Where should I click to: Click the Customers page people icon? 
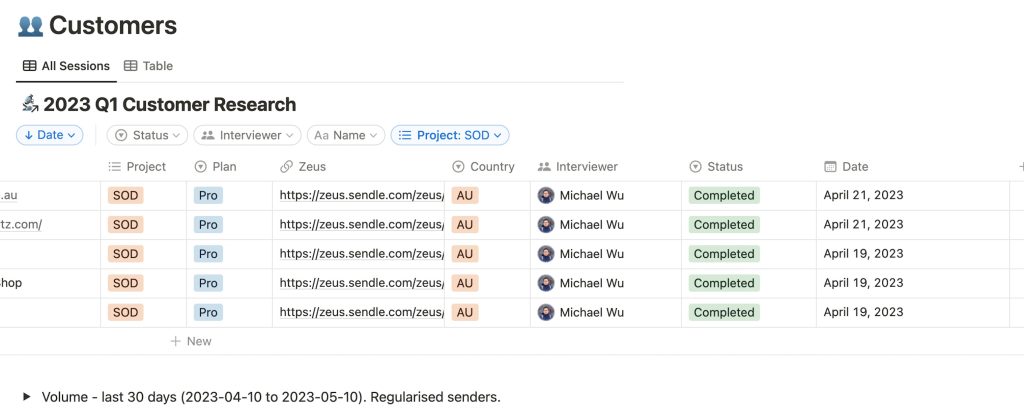[30, 26]
